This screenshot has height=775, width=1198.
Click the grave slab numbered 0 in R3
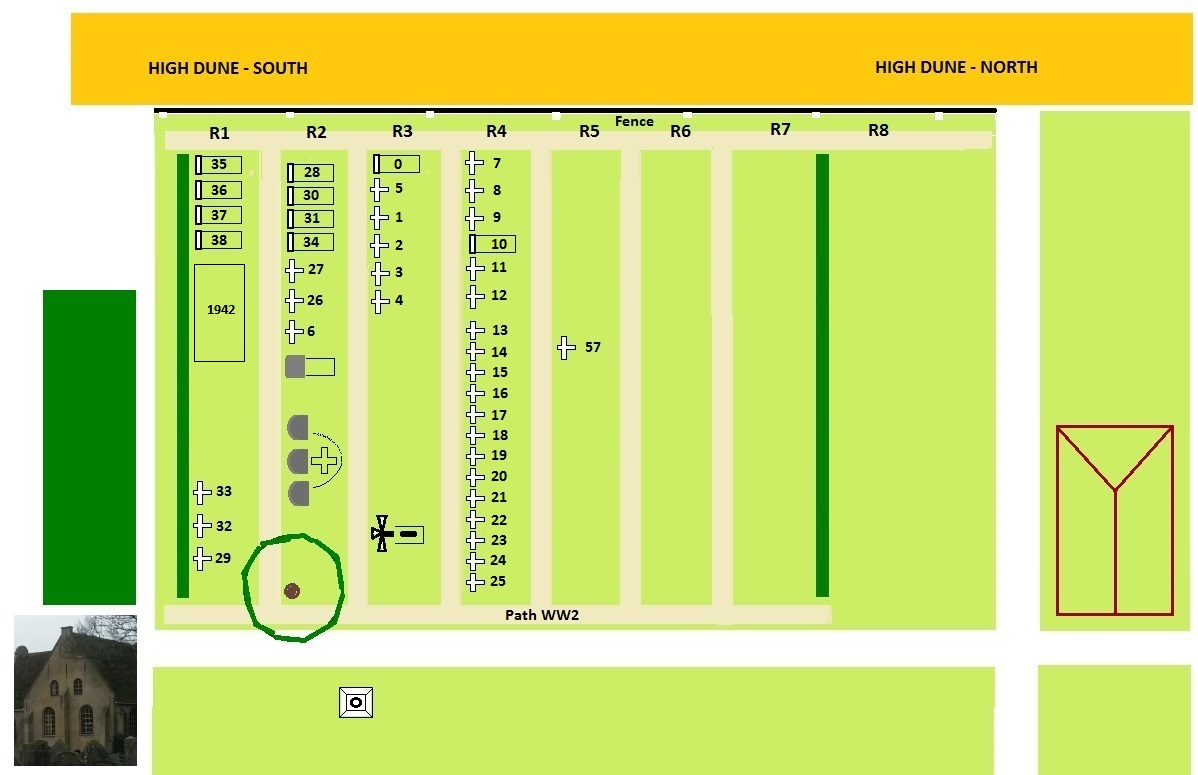click(x=396, y=164)
